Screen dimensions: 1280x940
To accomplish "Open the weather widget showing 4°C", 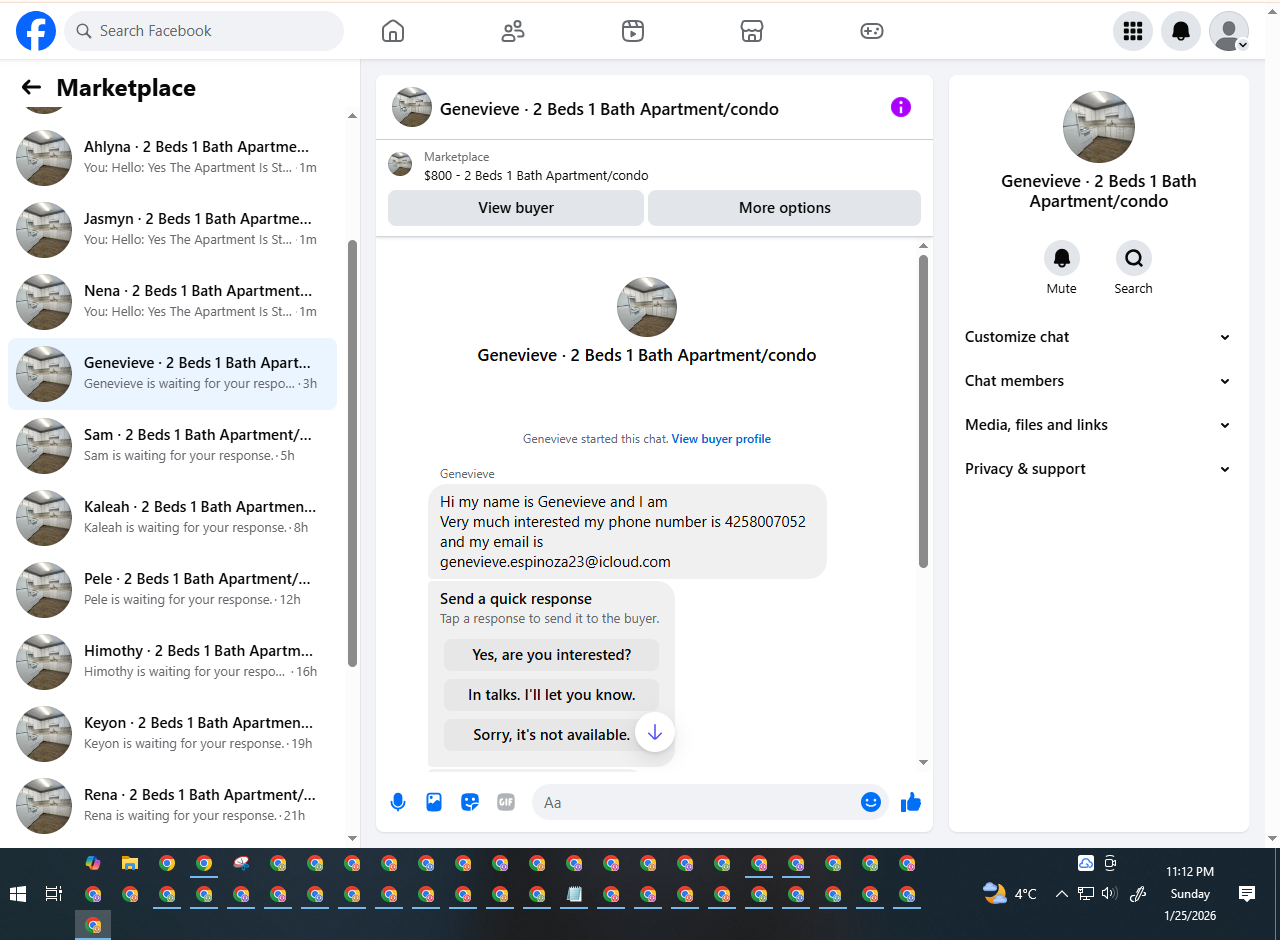I will [x=1010, y=894].
